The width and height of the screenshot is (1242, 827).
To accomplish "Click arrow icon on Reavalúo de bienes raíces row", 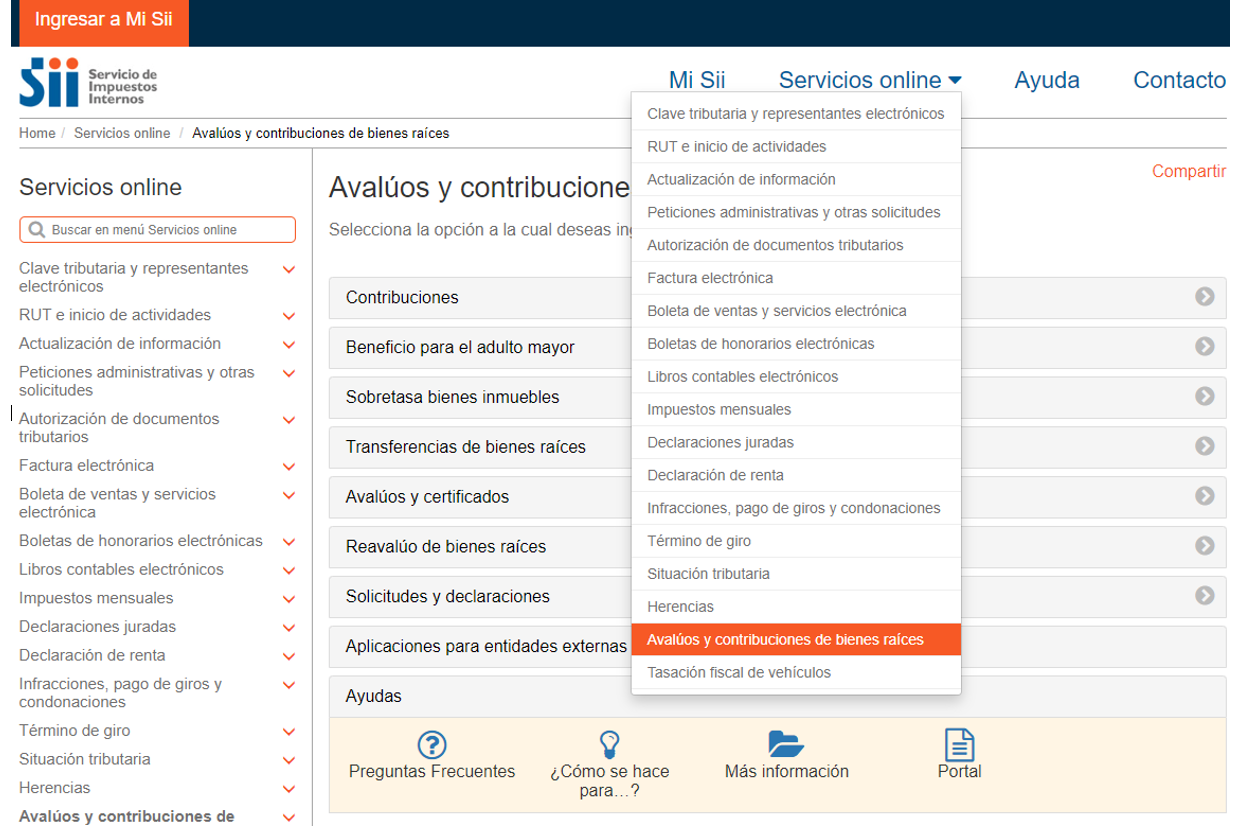I will tap(1205, 546).
